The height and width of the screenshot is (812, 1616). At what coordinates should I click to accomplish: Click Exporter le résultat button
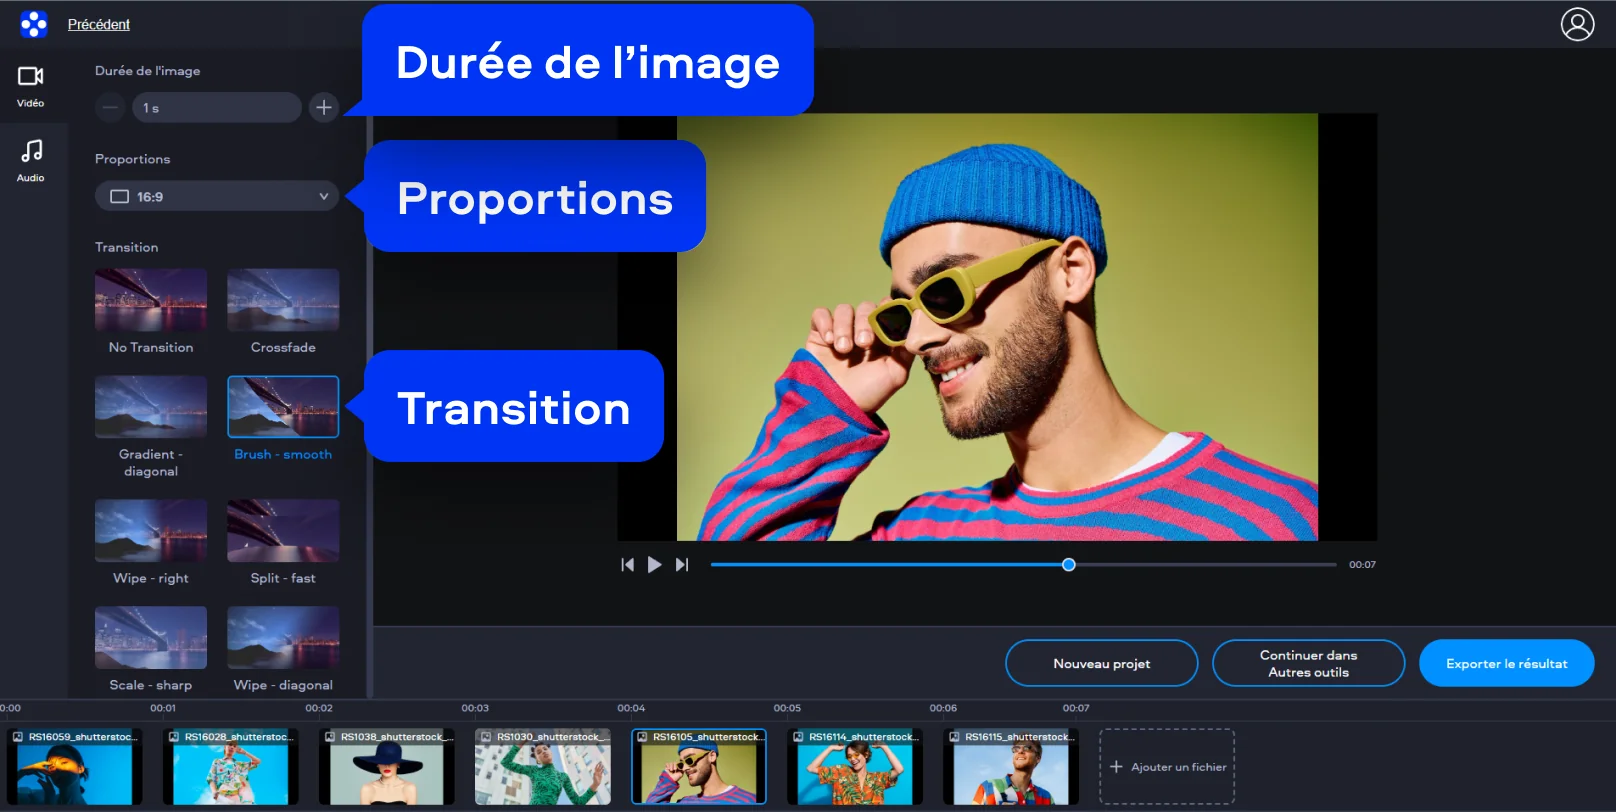tap(1506, 663)
